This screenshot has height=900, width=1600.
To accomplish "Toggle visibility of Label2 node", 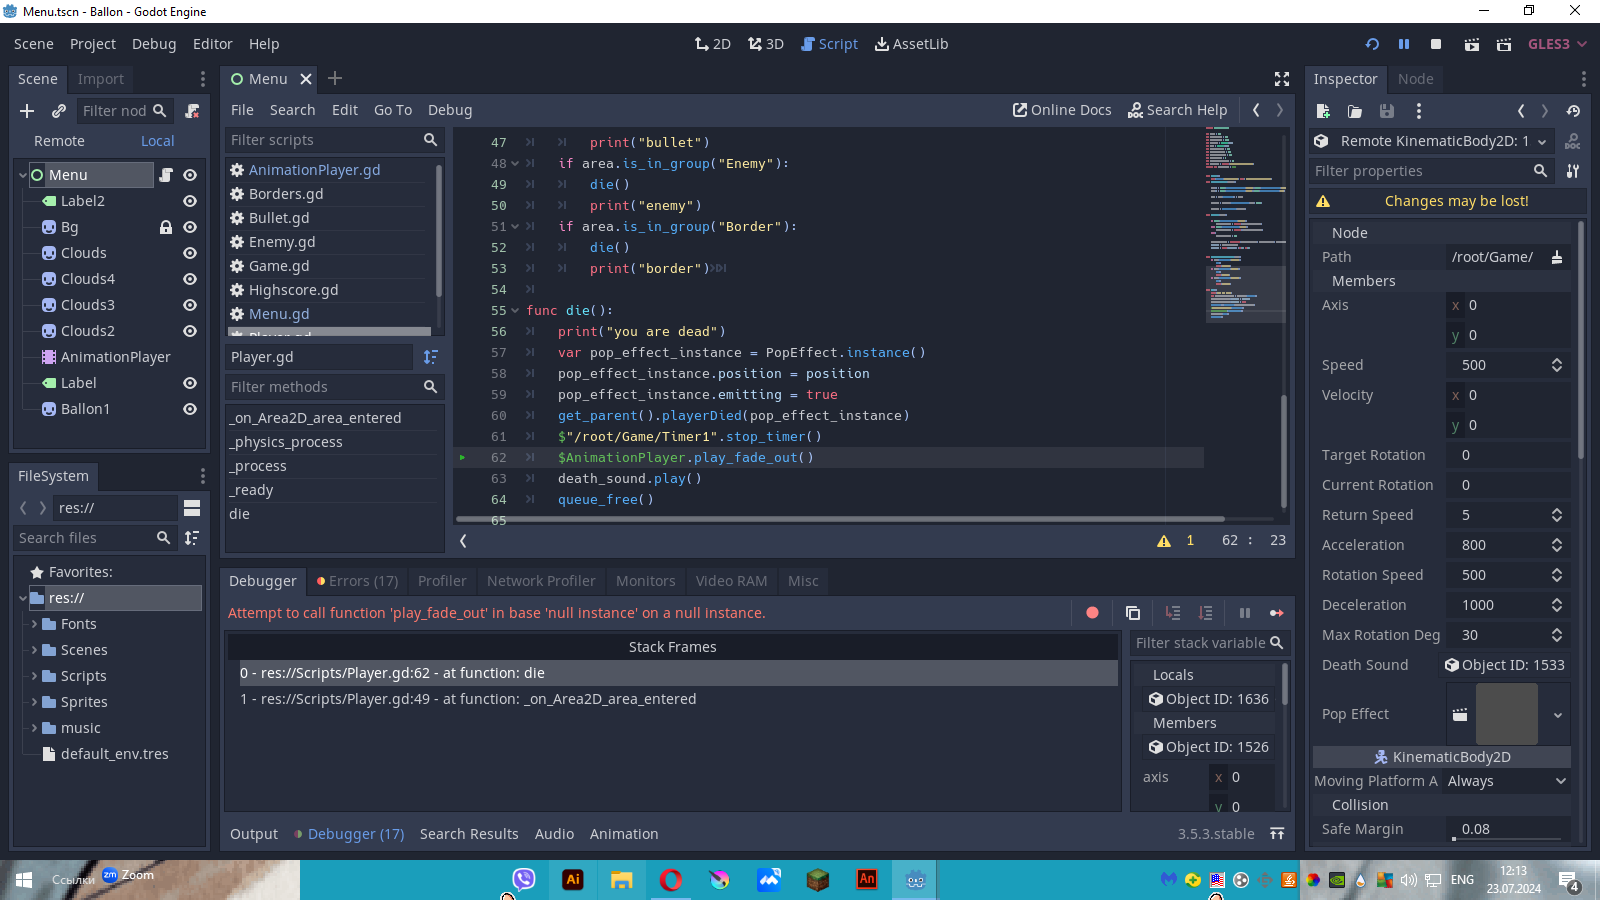I will click(190, 201).
